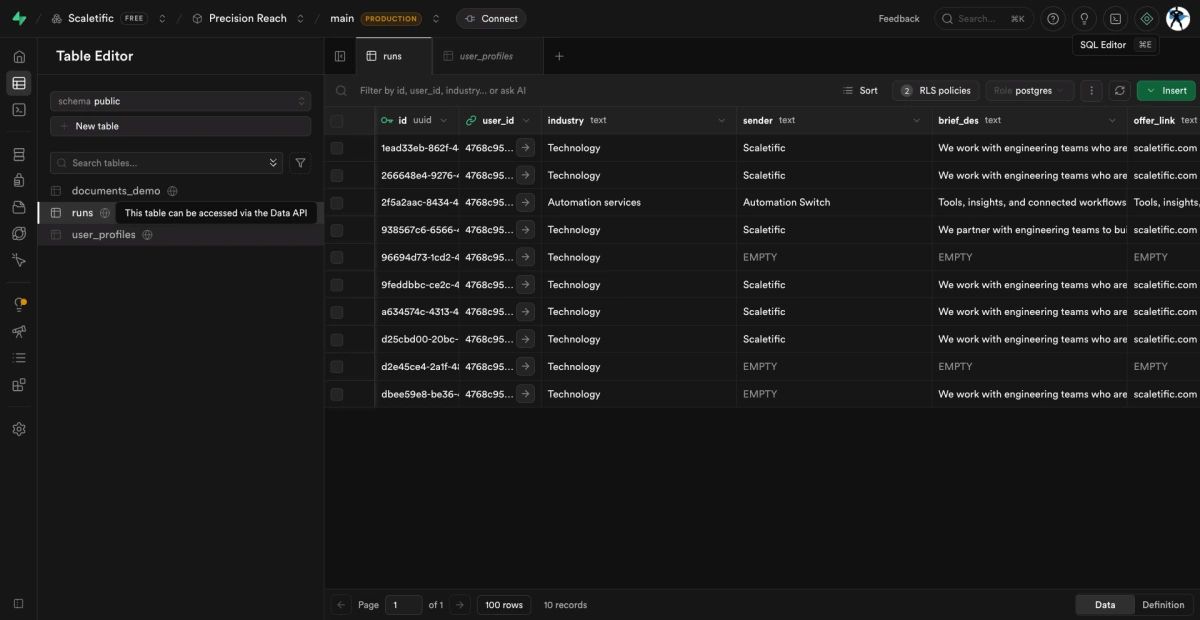Open the Storage icon in sidebar
1200x620 pixels.
[x=19, y=207]
